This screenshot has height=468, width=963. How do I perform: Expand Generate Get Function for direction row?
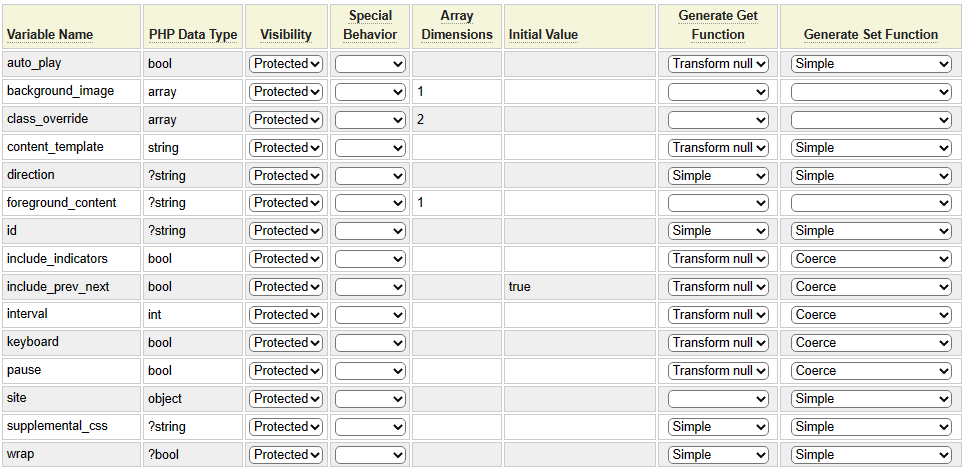click(718, 176)
